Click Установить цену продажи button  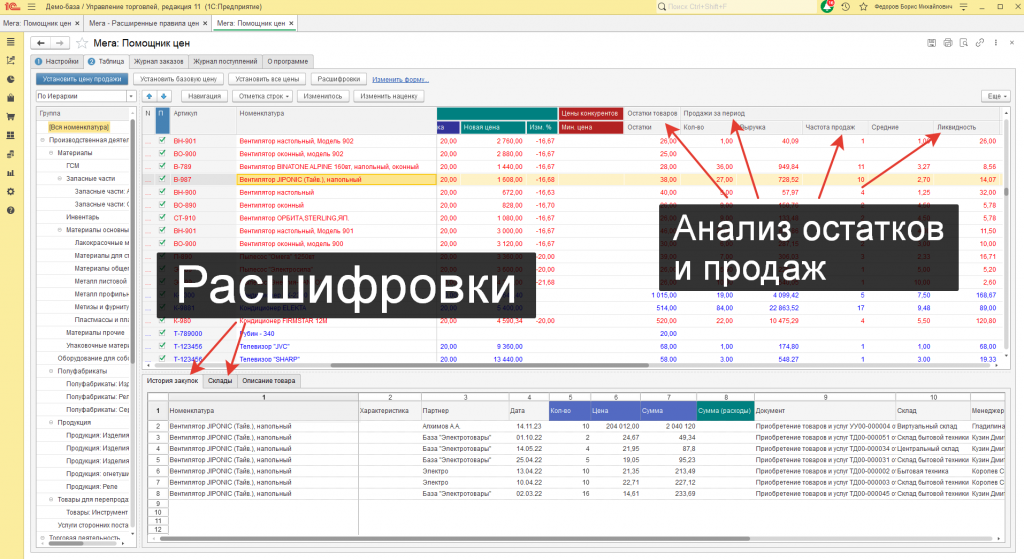[82, 79]
